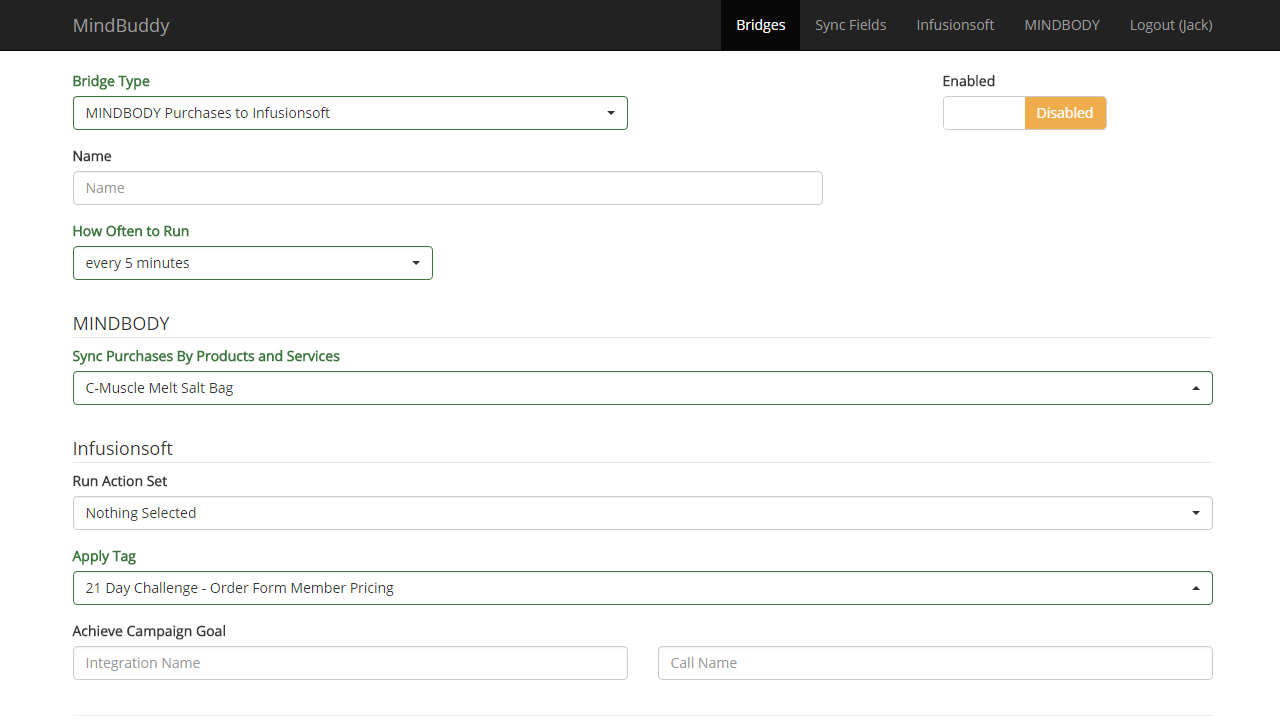Toggle the orange Disabled switch
The image size is (1280, 720).
tap(1064, 113)
